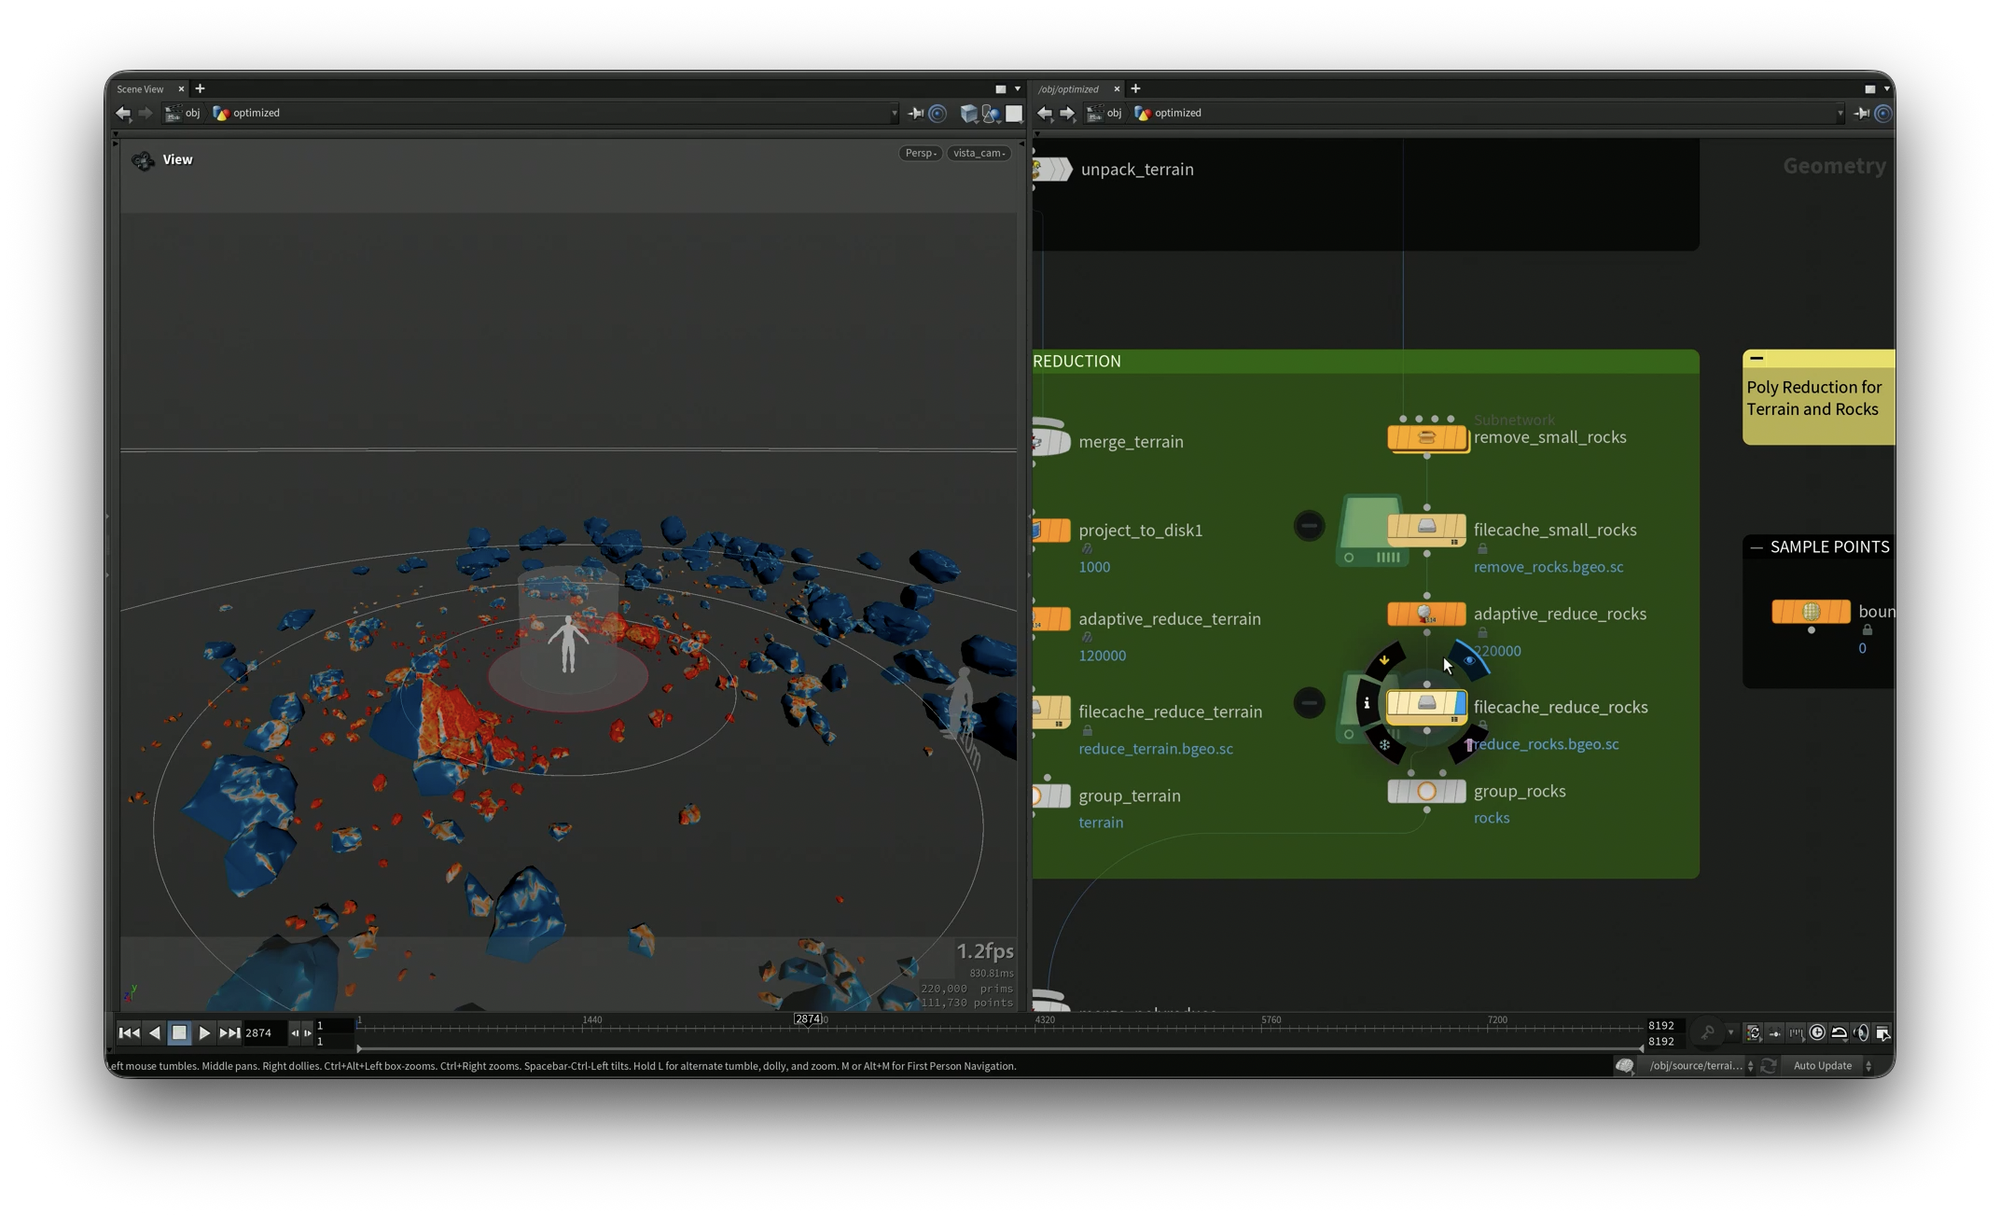
Task: Maximize the network editor pane
Action: (x=1870, y=89)
